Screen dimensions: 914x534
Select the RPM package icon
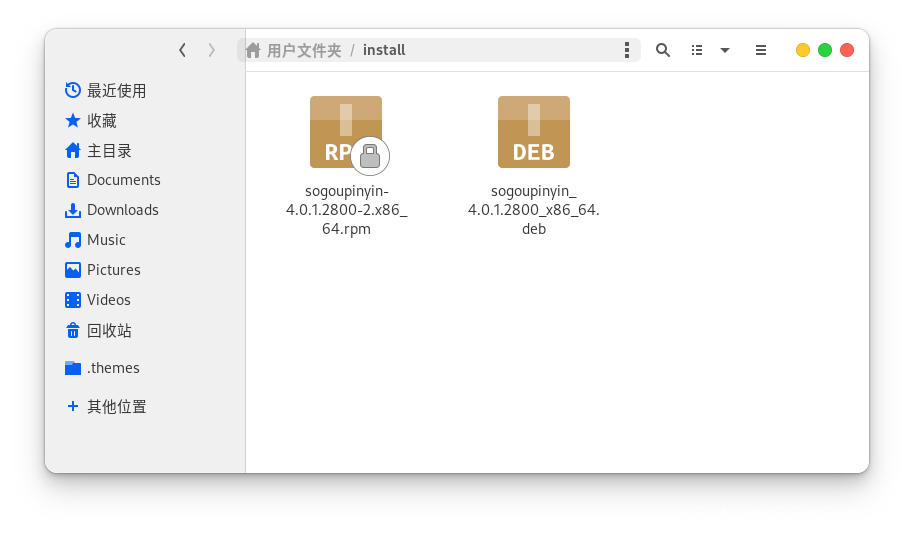346,132
